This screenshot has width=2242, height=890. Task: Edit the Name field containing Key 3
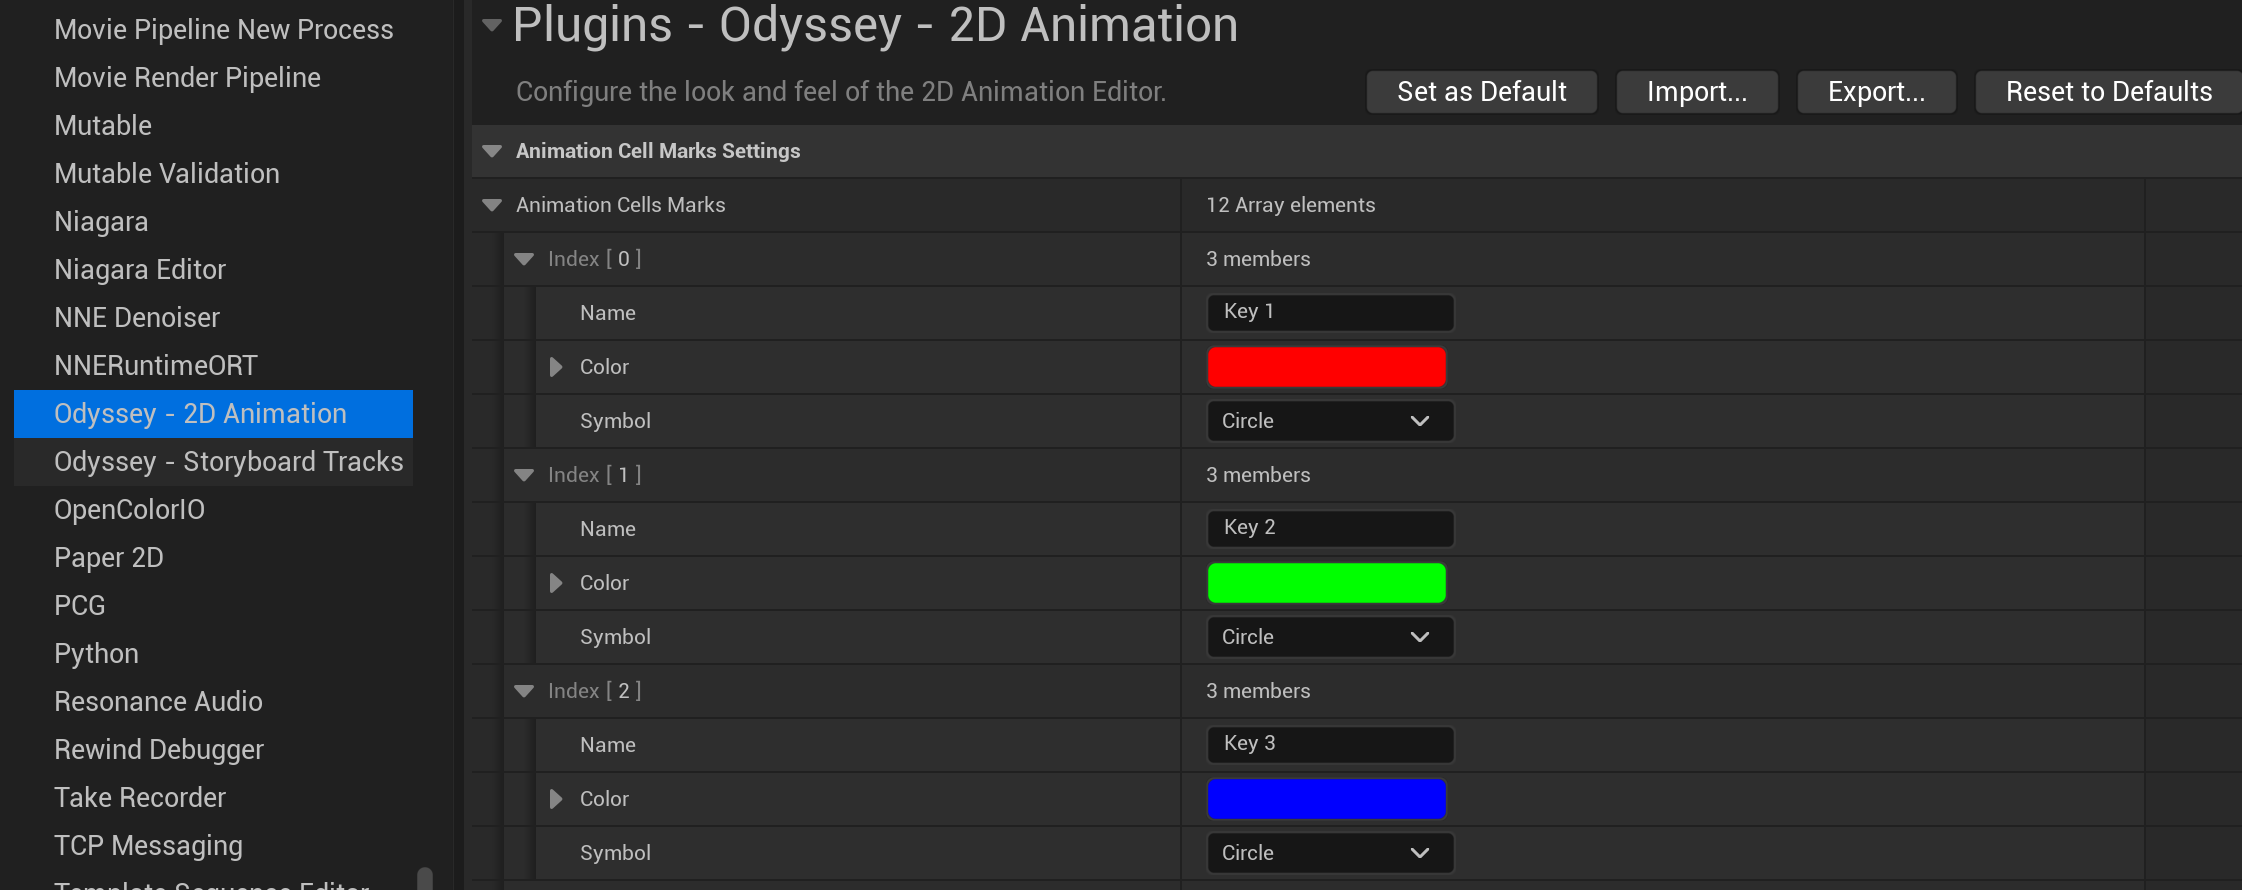(1330, 744)
